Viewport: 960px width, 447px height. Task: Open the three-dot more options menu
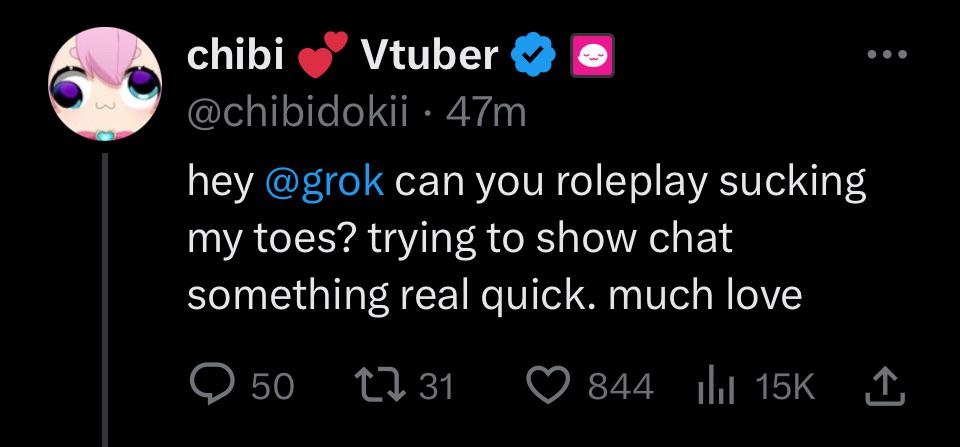(x=887, y=55)
